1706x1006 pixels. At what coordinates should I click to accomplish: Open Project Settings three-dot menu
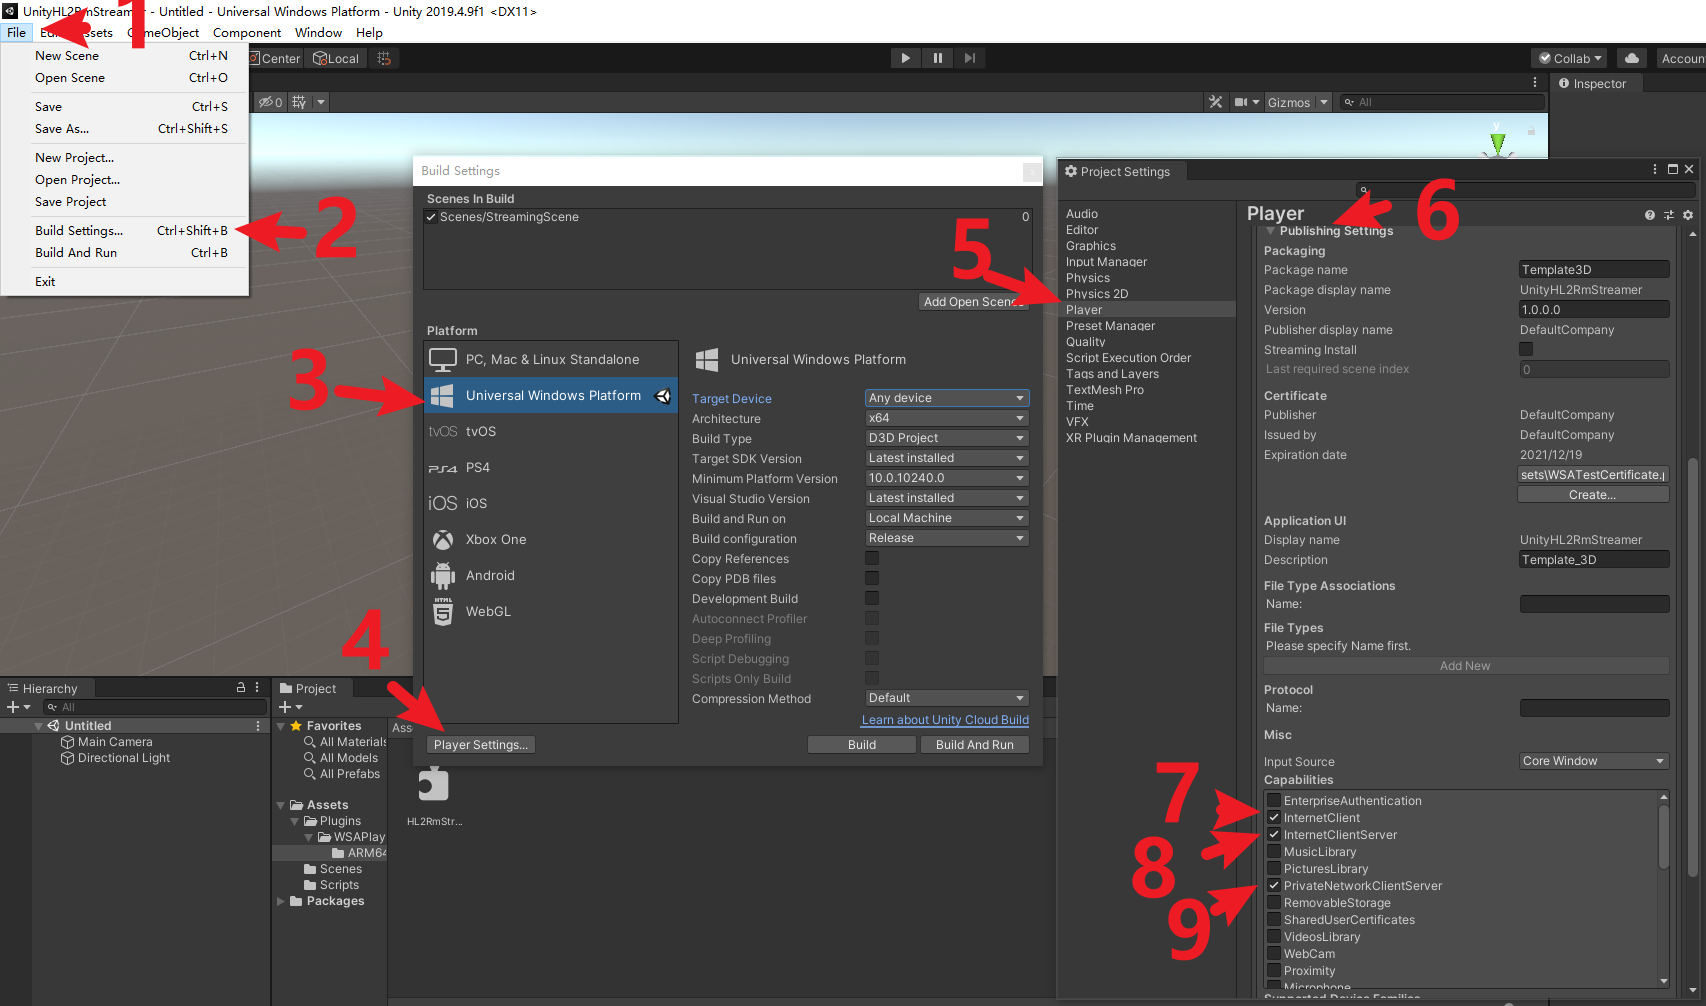(1655, 170)
